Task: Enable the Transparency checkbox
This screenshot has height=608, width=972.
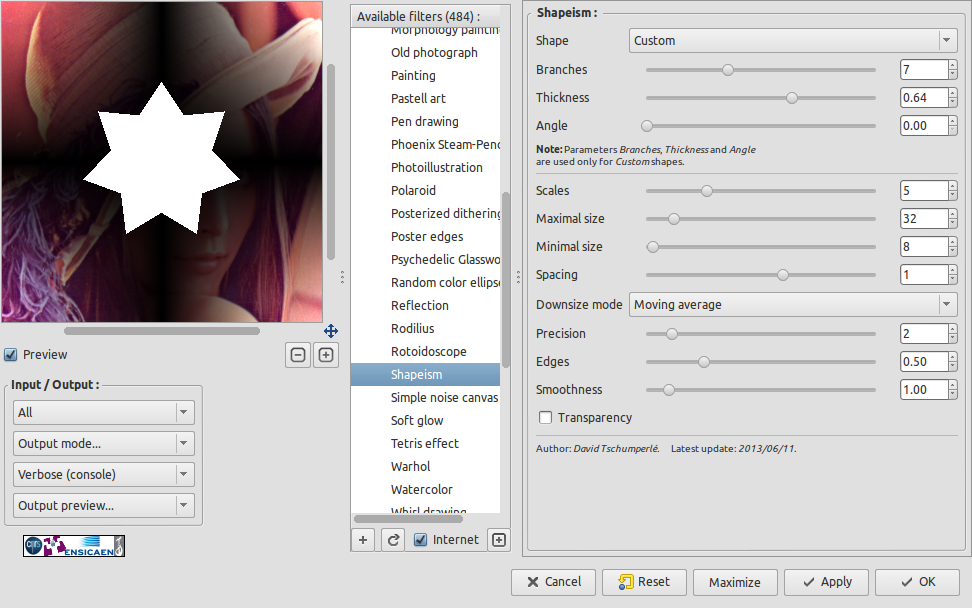Action: [x=546, y=418]
